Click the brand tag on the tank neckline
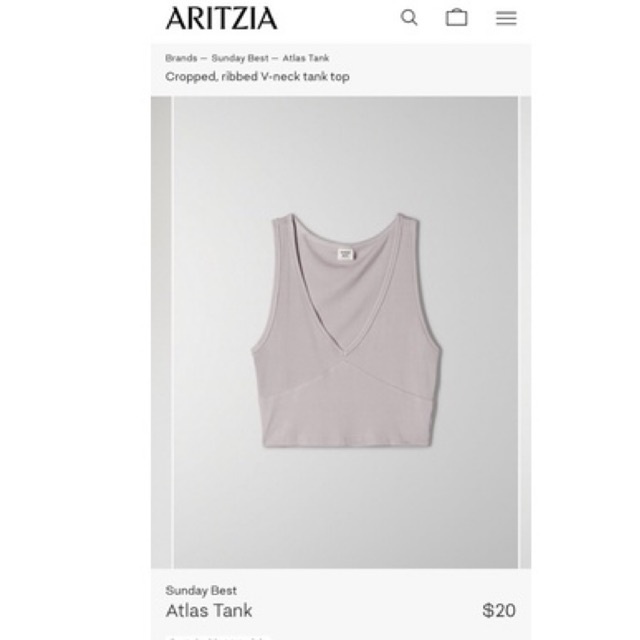 pos(345,254)
